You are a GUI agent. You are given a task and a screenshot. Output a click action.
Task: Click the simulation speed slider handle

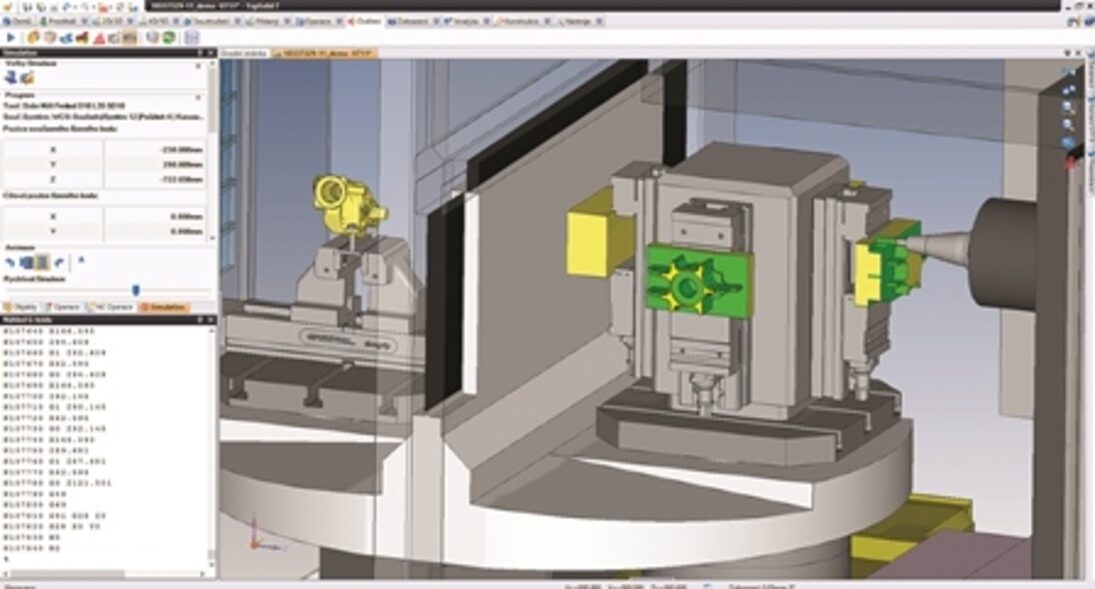[136, 290]
